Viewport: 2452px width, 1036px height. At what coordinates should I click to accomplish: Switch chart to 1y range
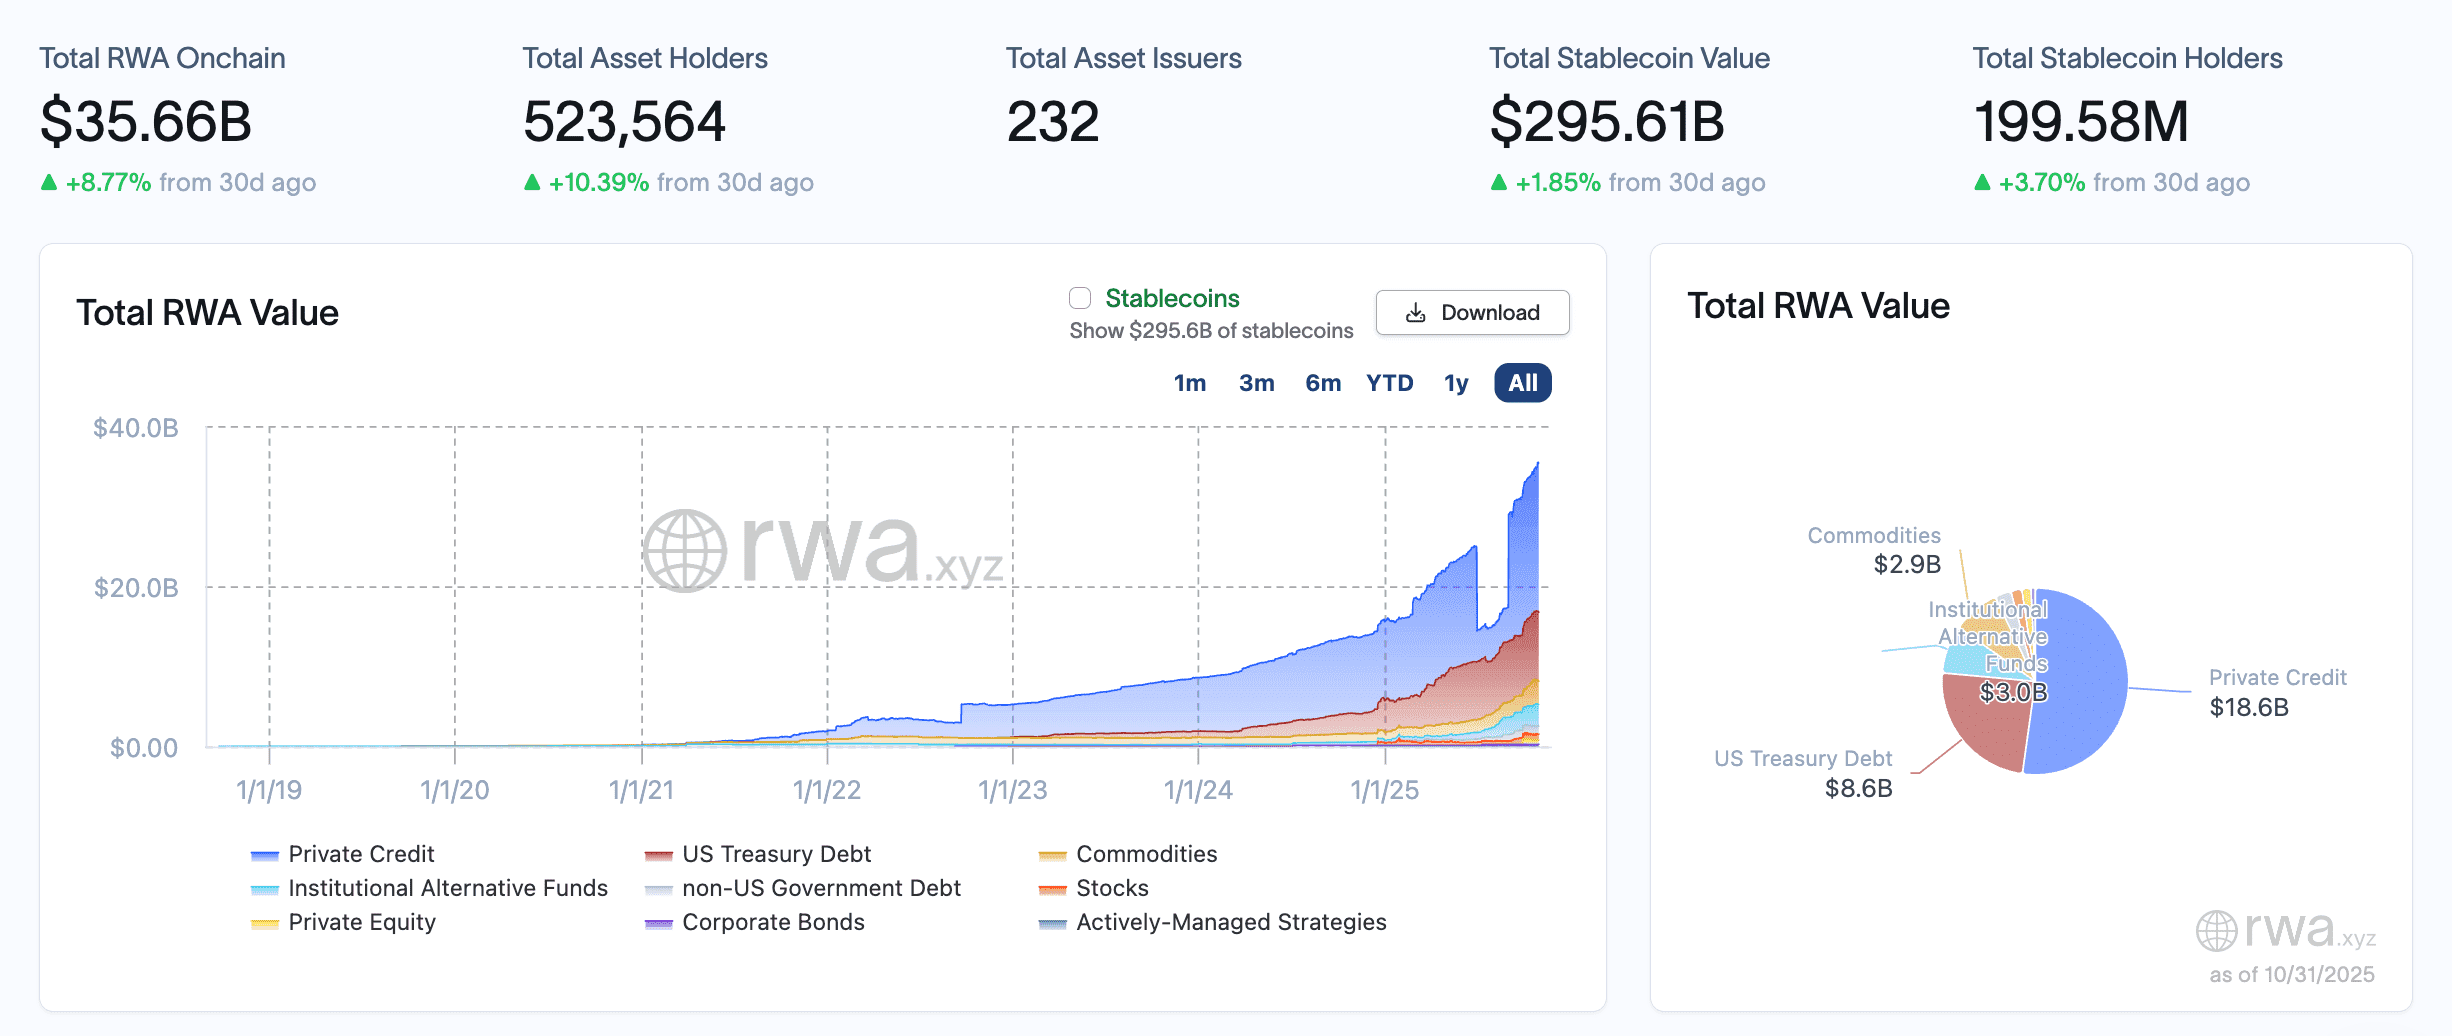pos(1455,383)
